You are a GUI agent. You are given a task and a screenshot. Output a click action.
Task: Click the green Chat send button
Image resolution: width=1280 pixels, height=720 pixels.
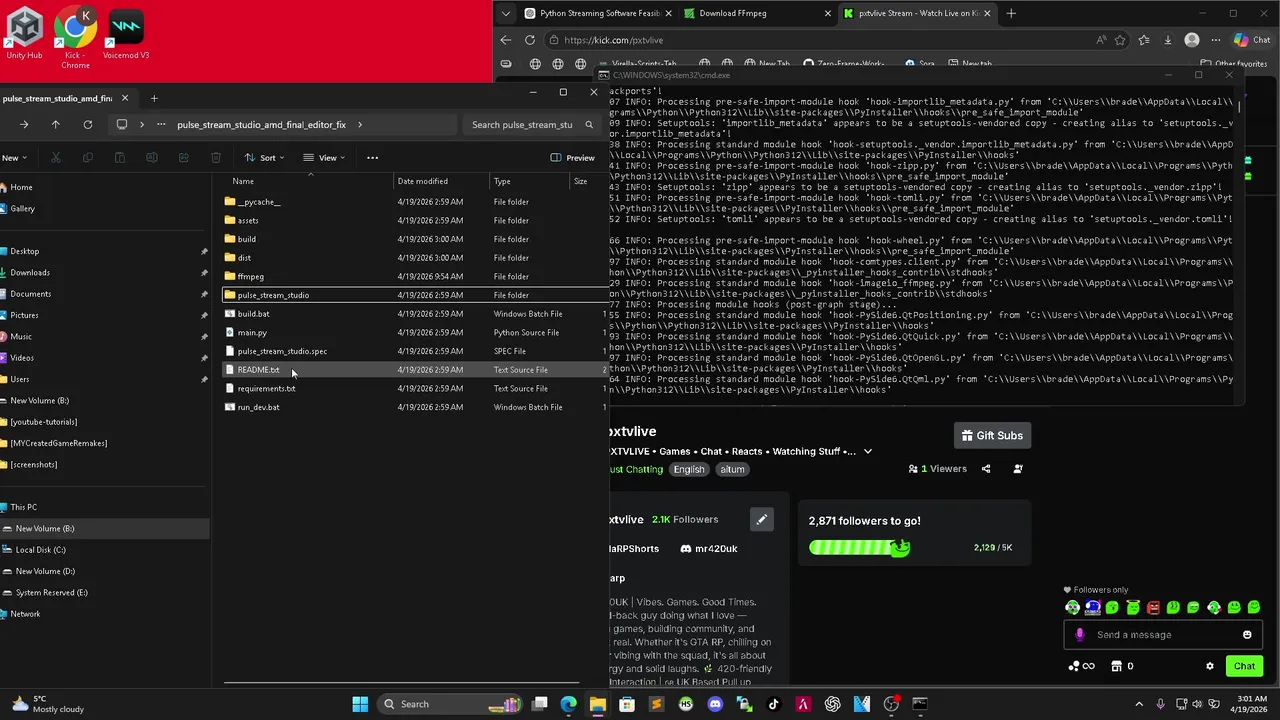(1245, 666)
